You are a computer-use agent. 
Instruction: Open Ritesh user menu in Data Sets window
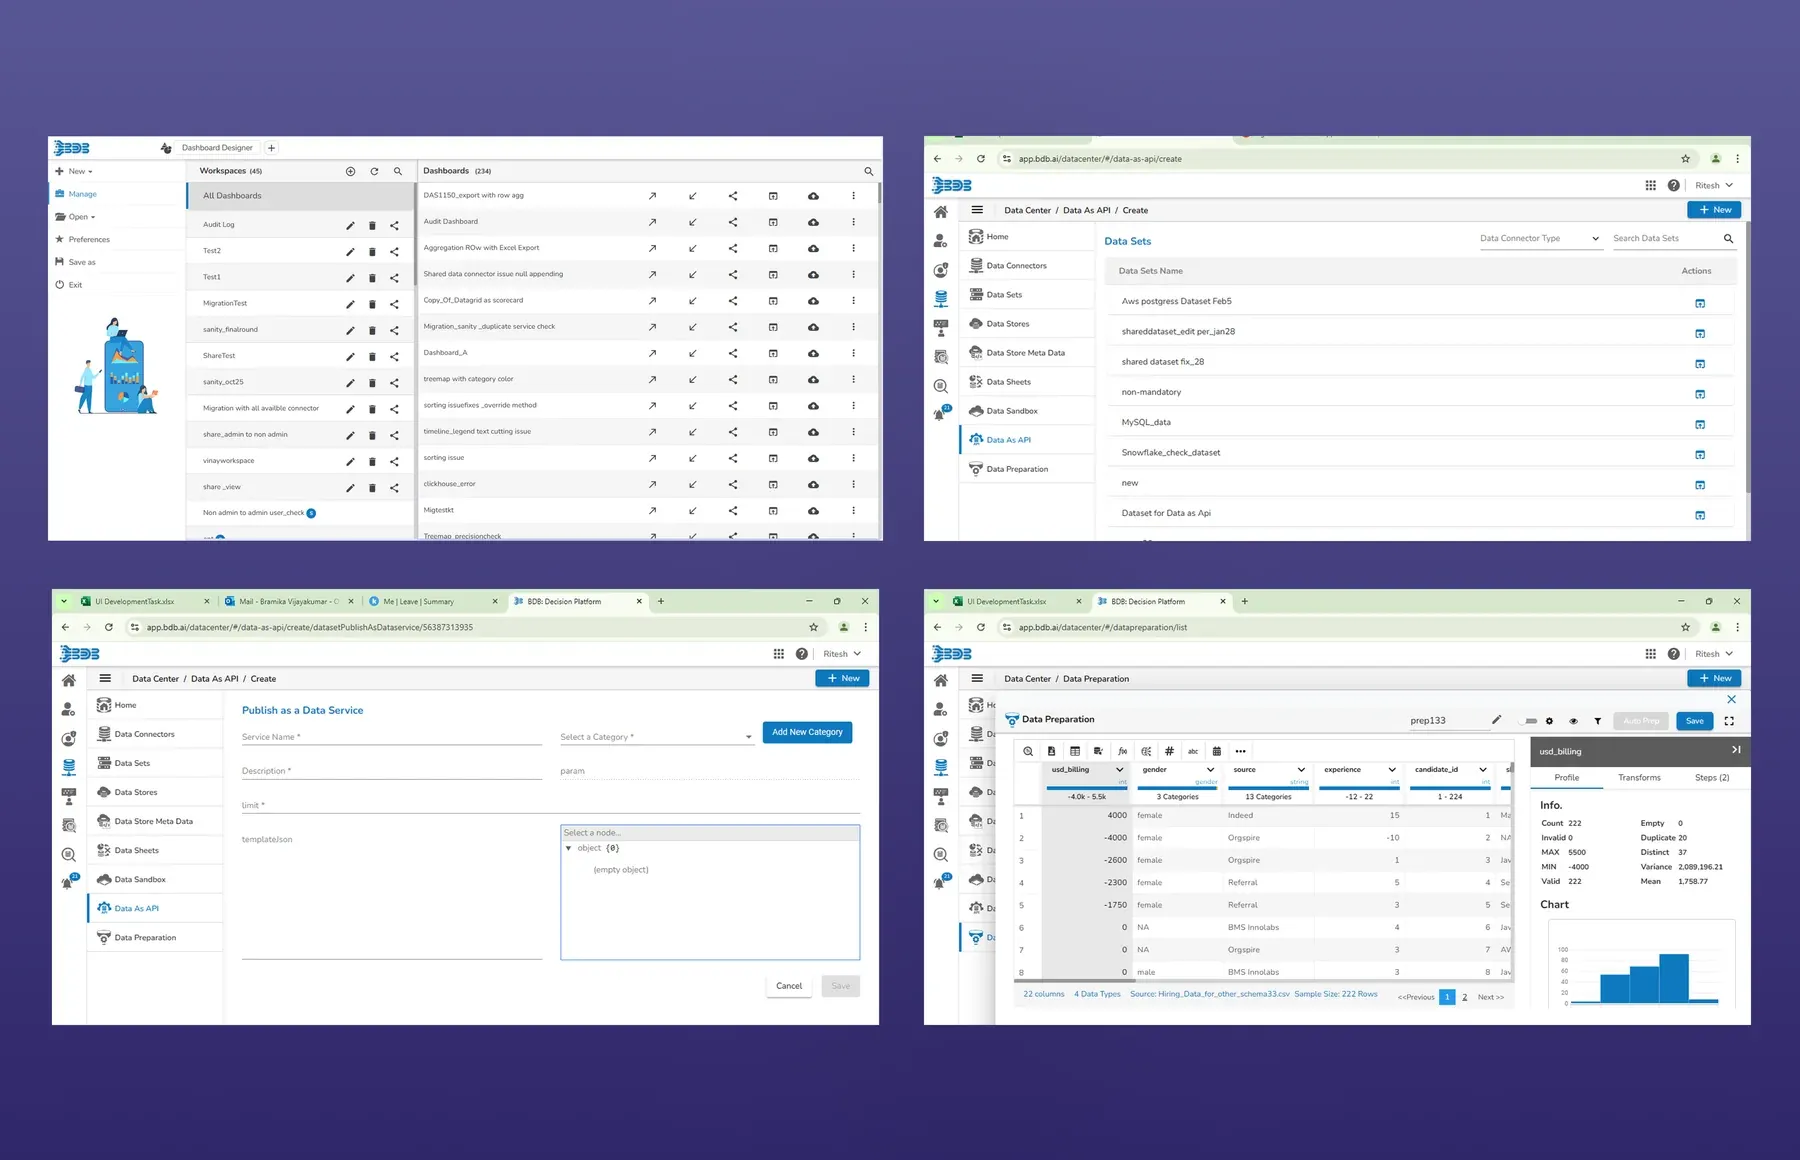pyautogui.click(x=1714, y=185)
